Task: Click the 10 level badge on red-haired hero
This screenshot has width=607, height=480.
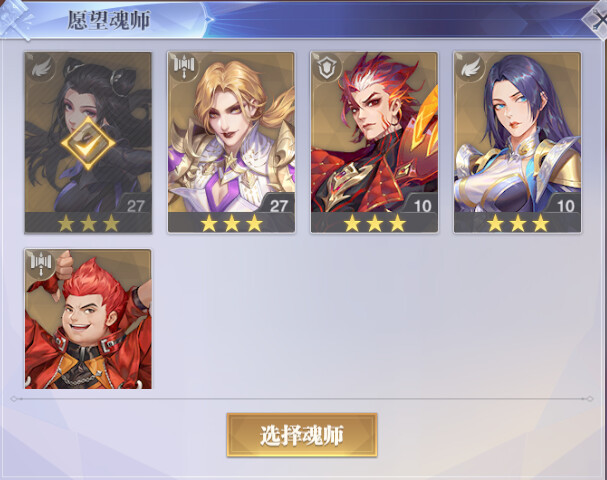Action: pos(422,206)
